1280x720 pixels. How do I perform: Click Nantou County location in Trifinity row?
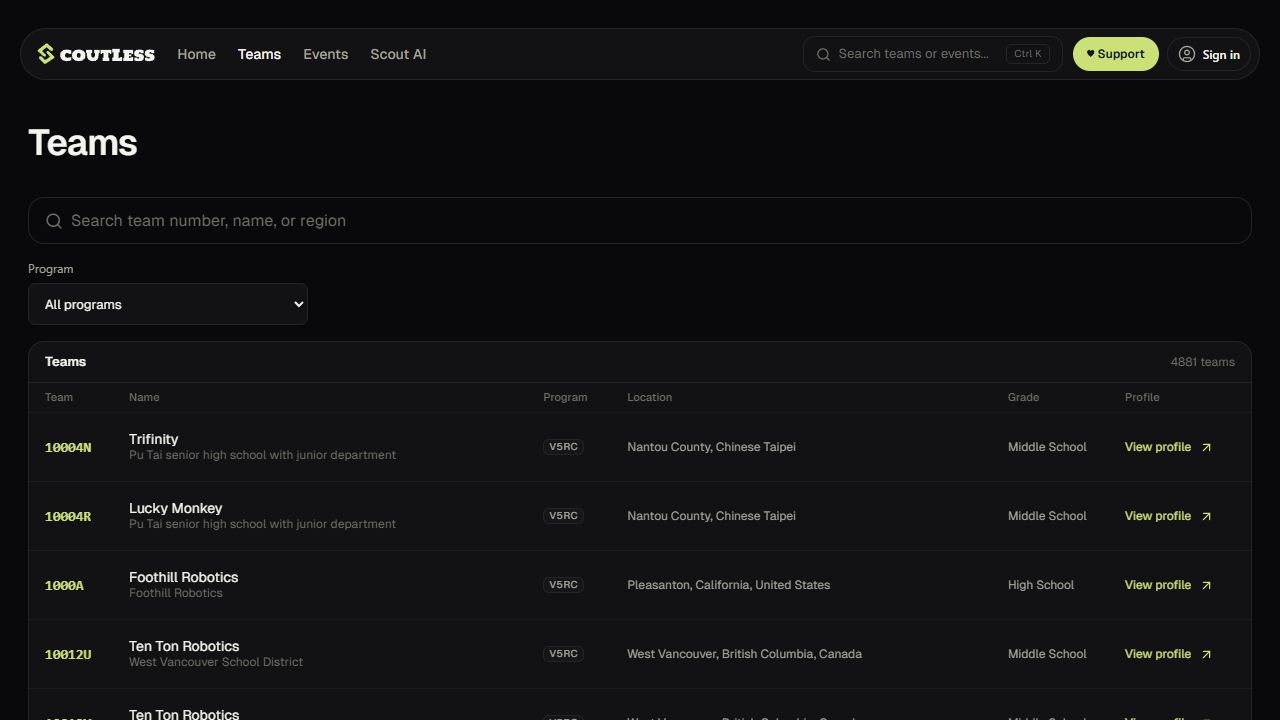(x=711, y=447)
